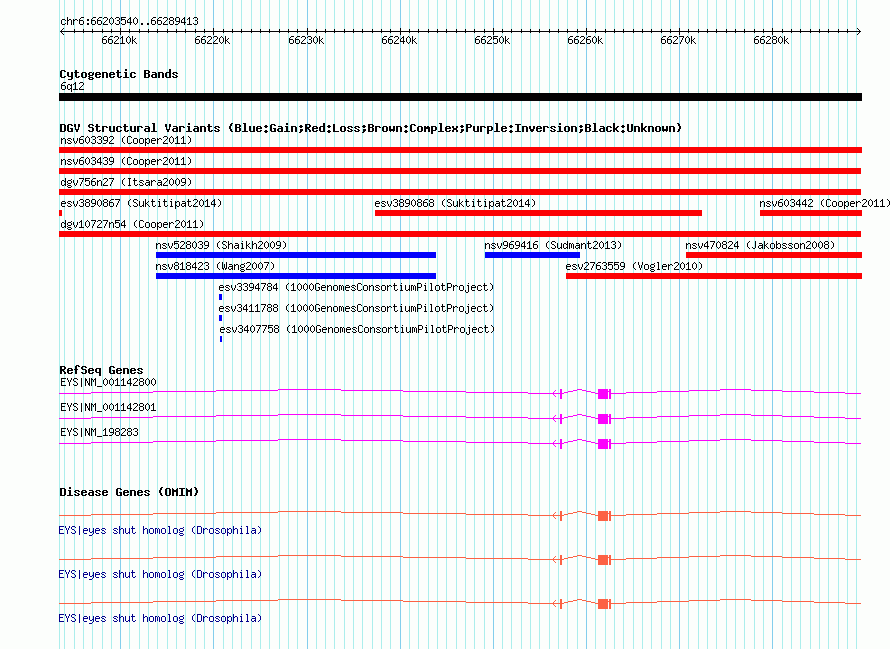Click the nsv470824 (Jakobsson2008) label
The width and height of the screenshot is (890, 649).
click(761, 245)
